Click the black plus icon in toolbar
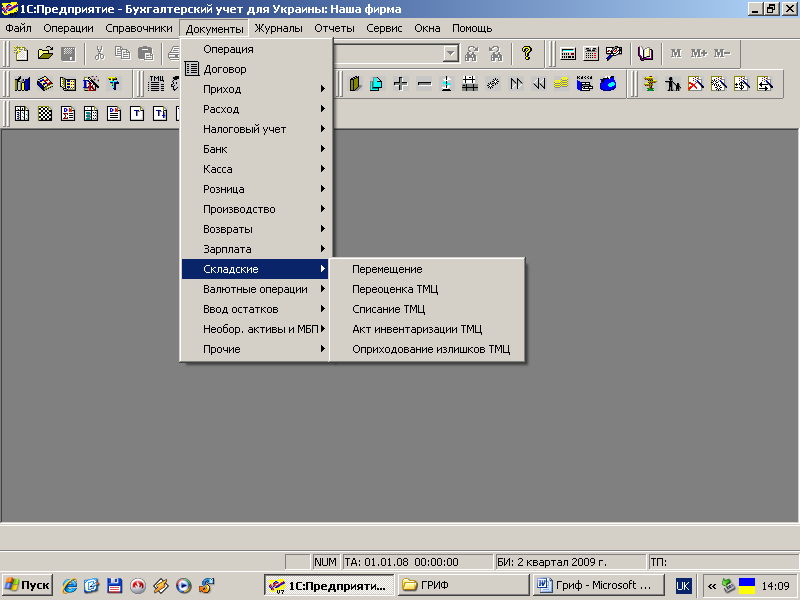The width and height of the screenshot is (800, 600). tap(401, 84)
